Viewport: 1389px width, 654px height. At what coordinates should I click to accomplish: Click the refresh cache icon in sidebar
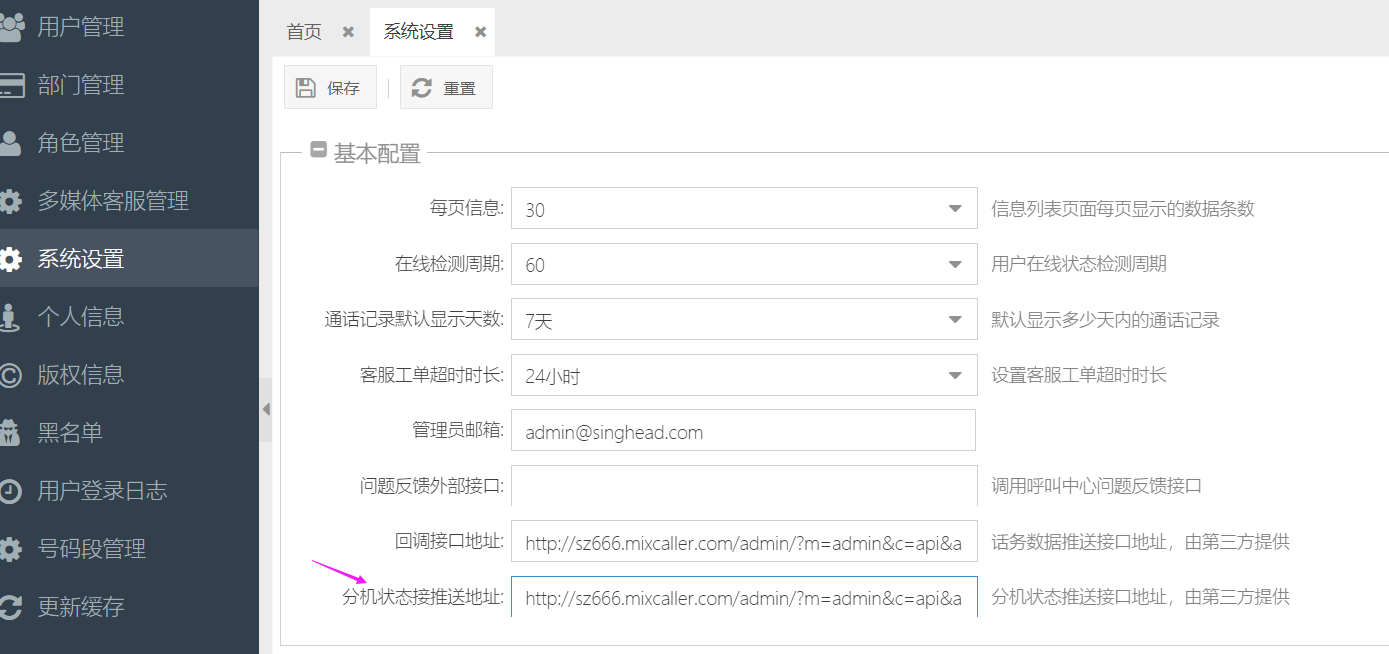click(11, 607)
